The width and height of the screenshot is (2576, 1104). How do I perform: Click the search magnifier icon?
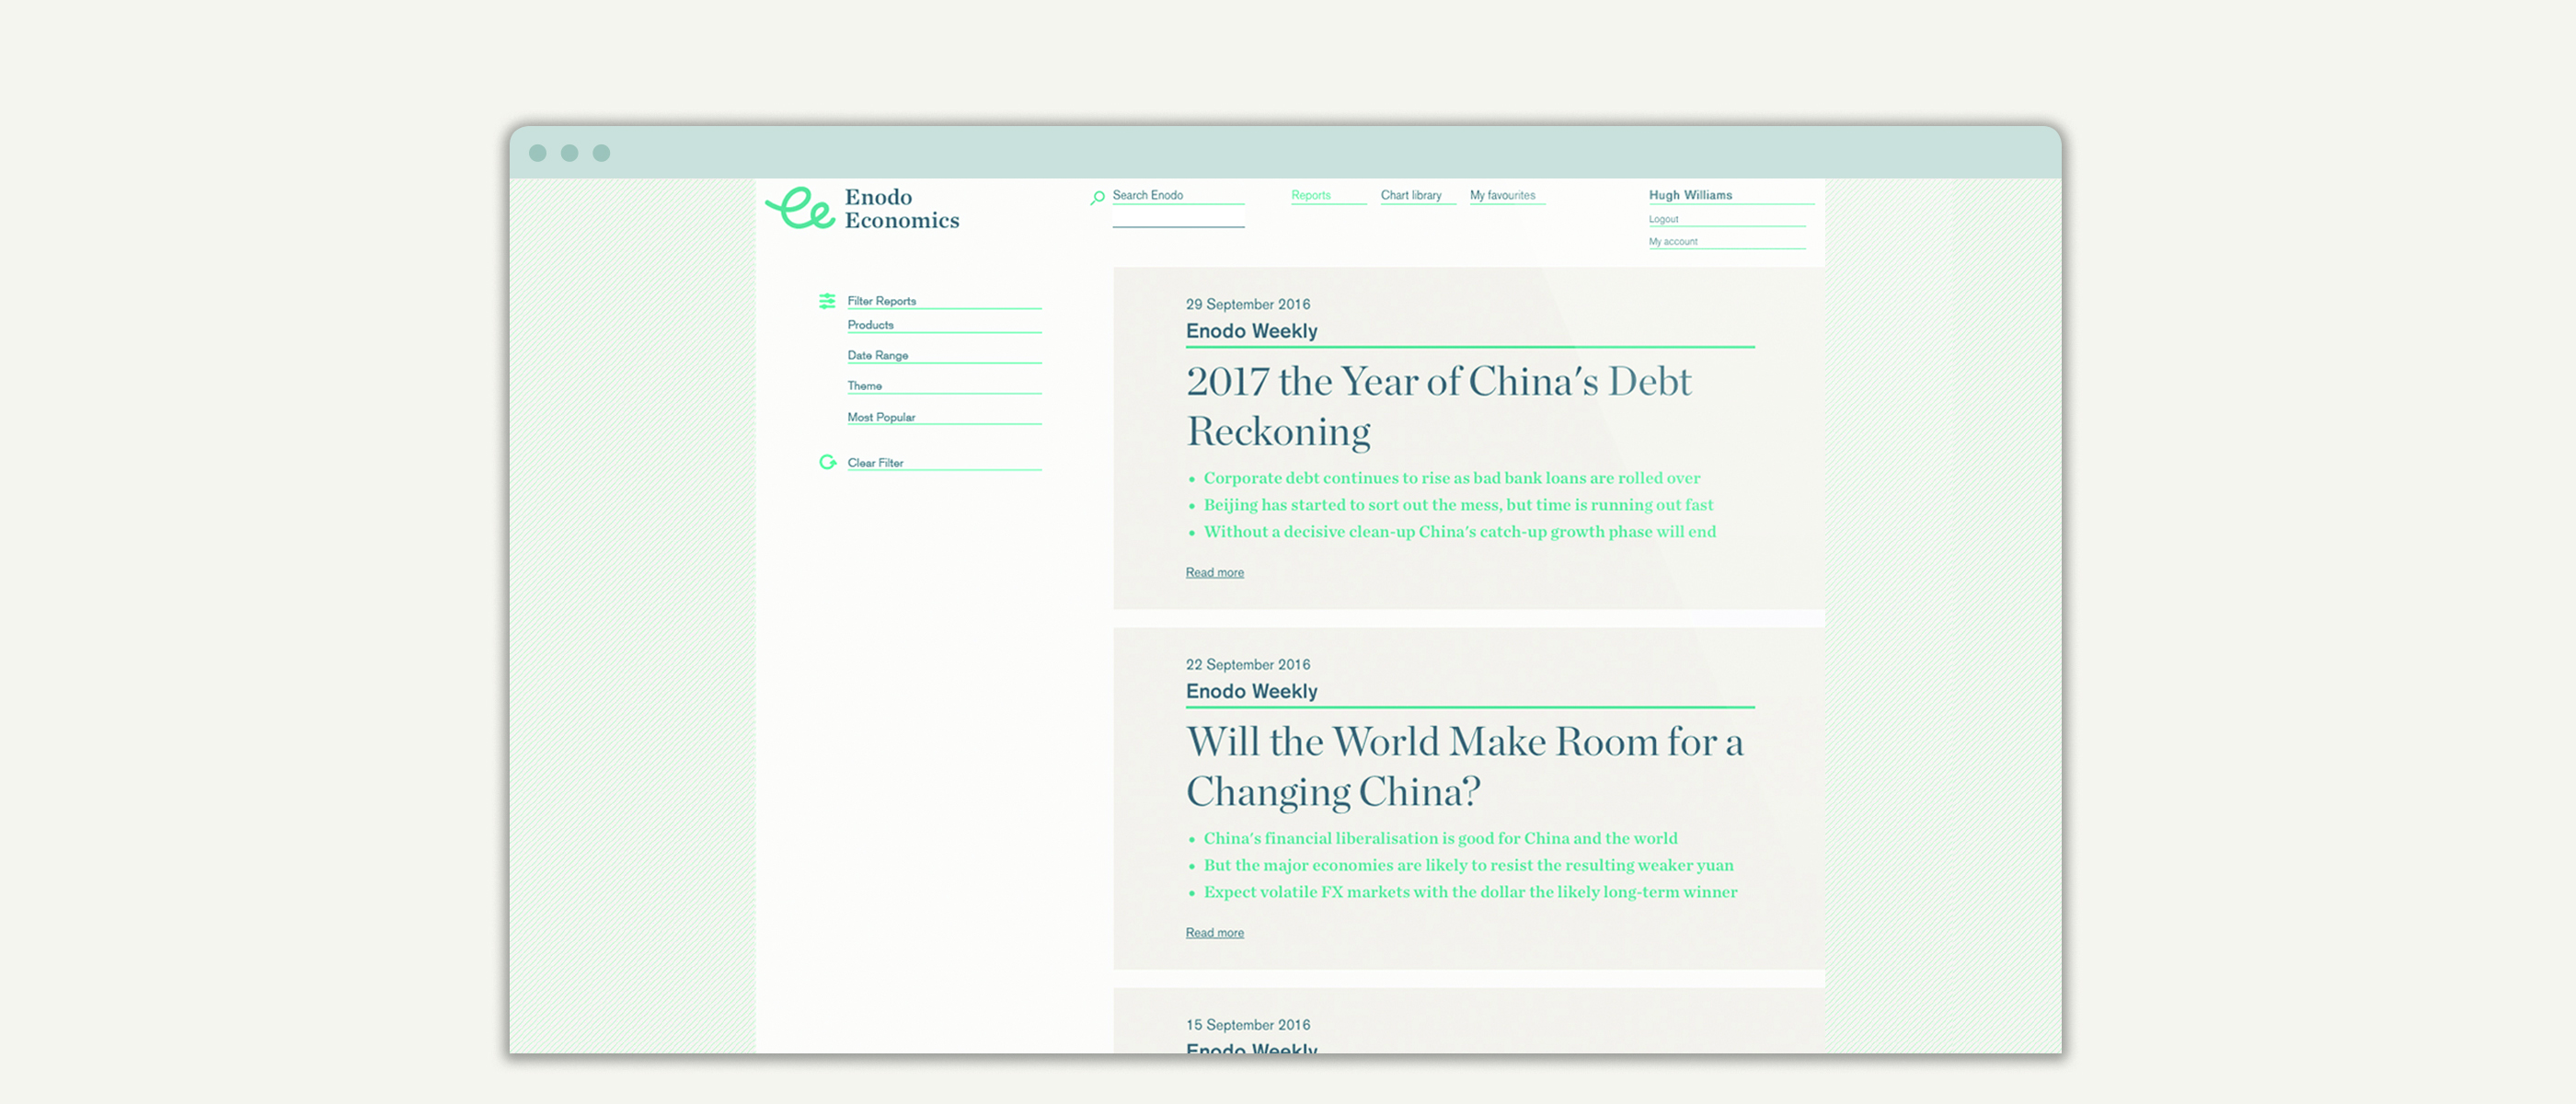point(1097,197)
